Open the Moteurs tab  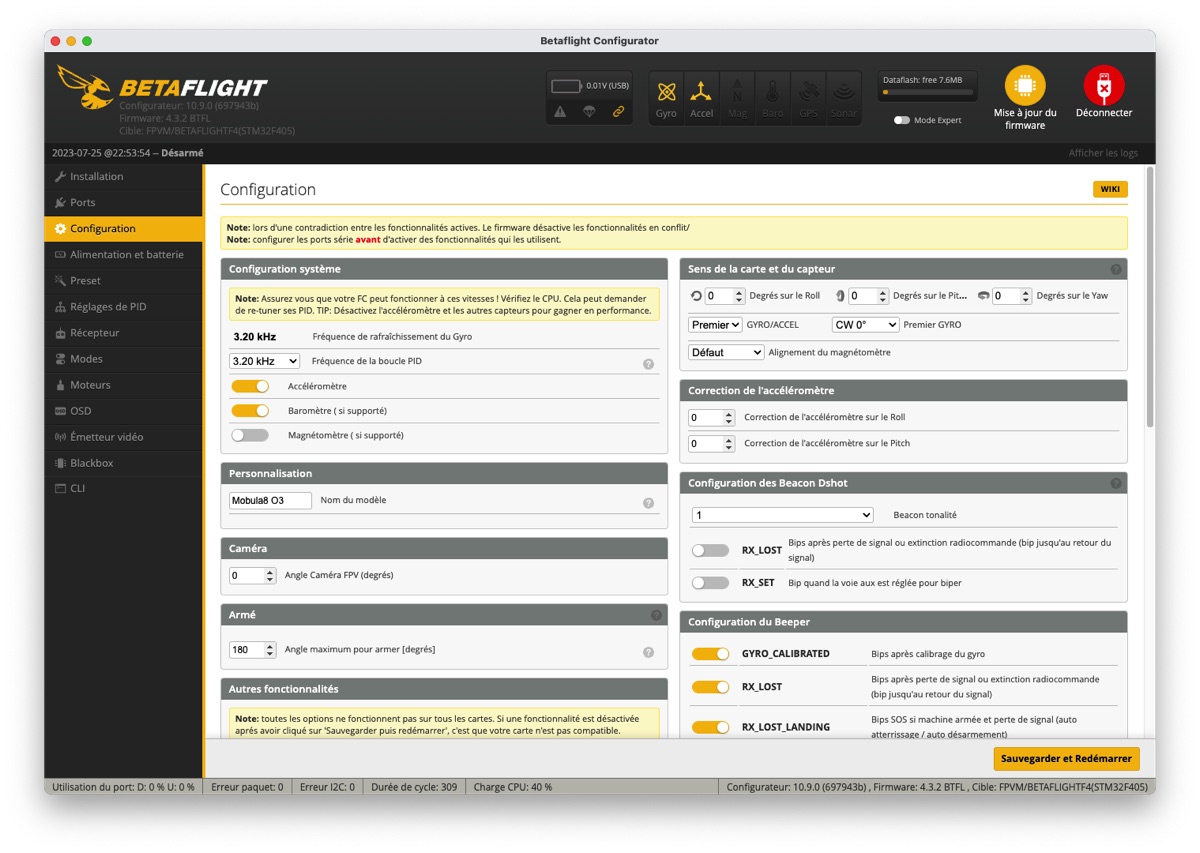click(x=123, y=384)
